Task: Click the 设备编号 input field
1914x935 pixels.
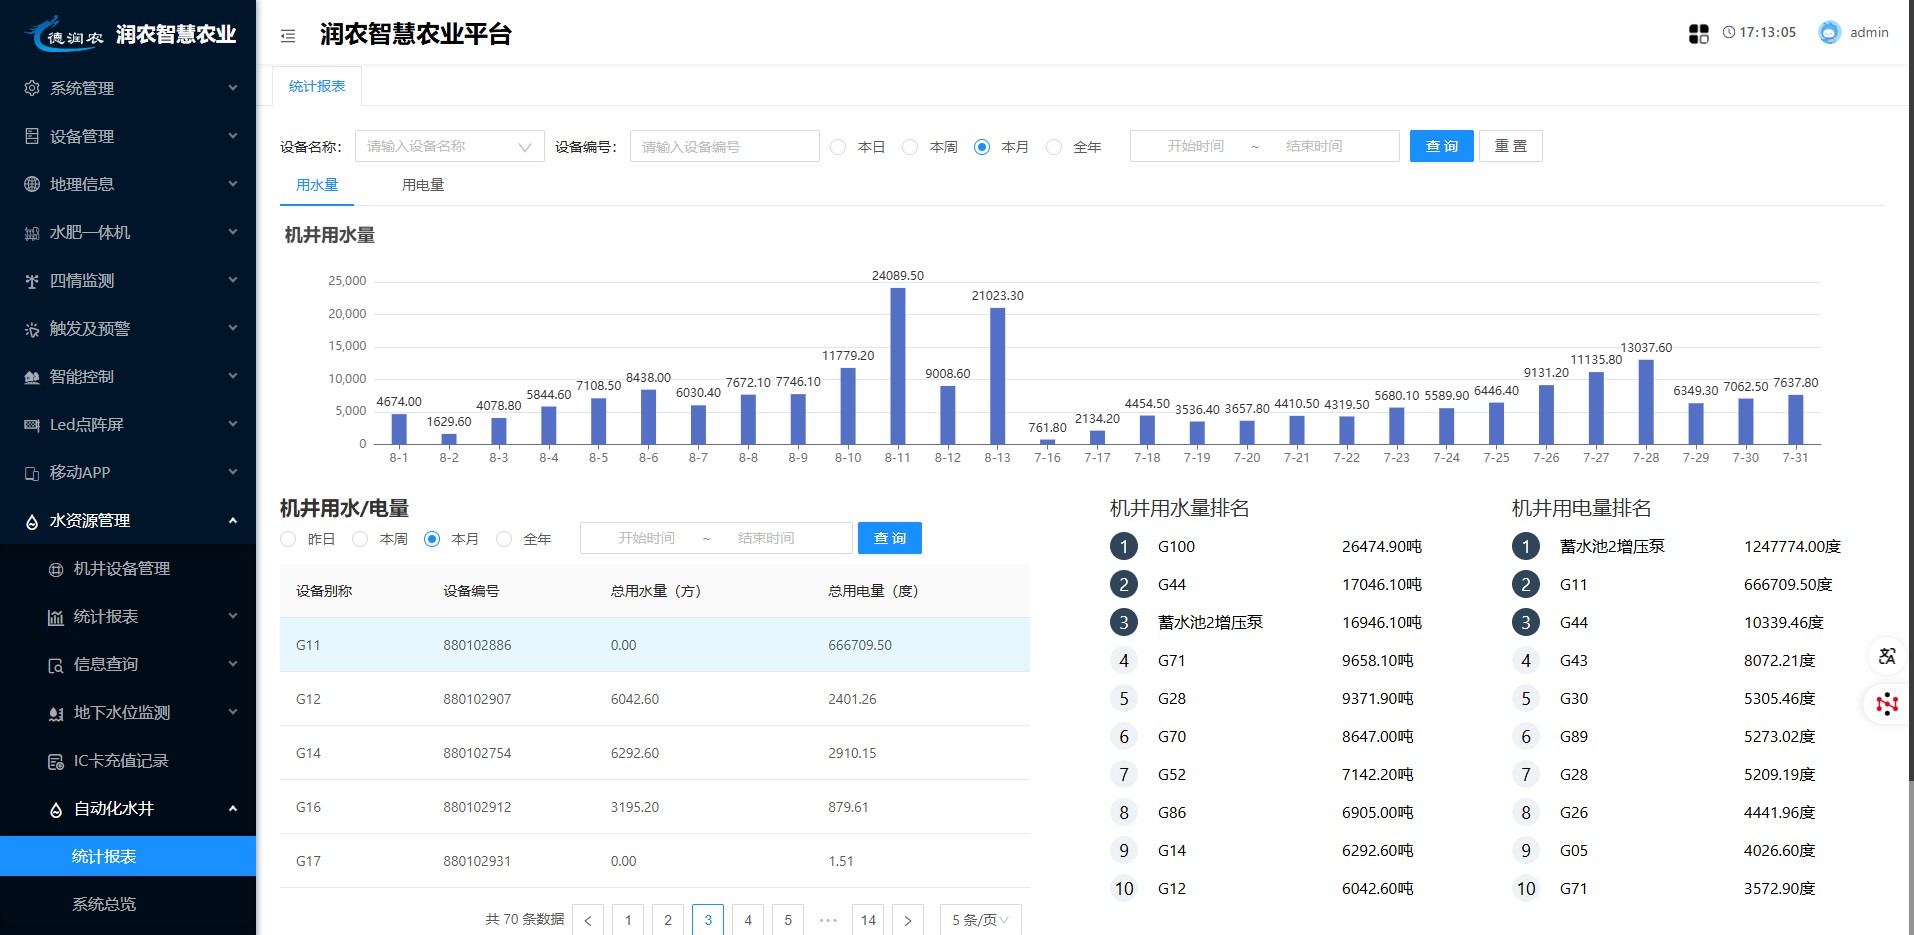Action: point(724,146)
